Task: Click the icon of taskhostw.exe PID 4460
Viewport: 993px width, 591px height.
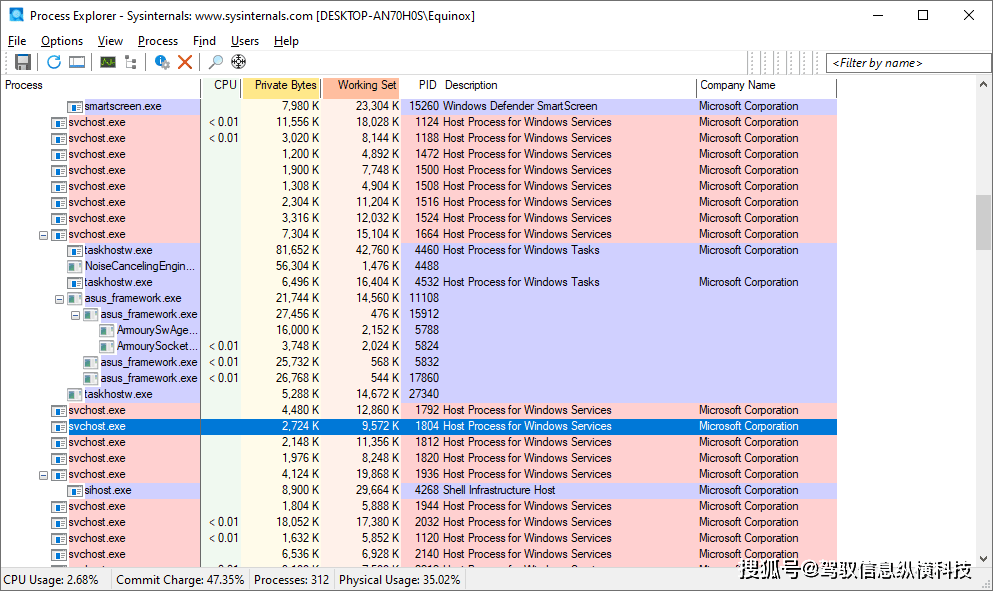Action: click(75, 250)
